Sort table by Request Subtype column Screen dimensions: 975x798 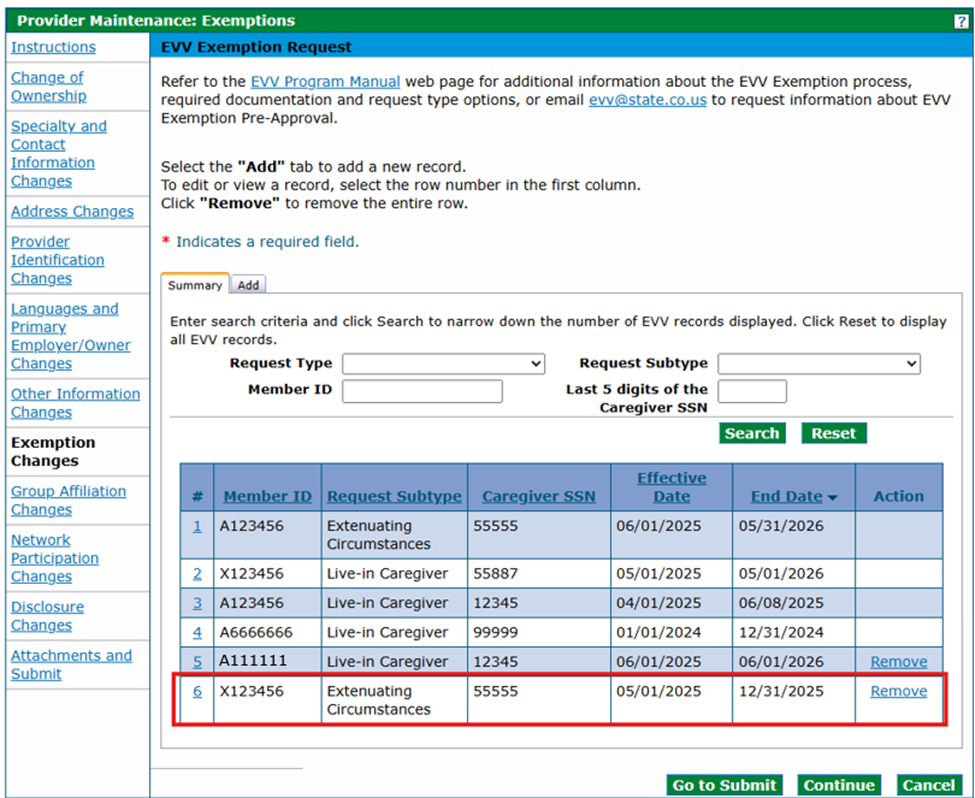394,496
